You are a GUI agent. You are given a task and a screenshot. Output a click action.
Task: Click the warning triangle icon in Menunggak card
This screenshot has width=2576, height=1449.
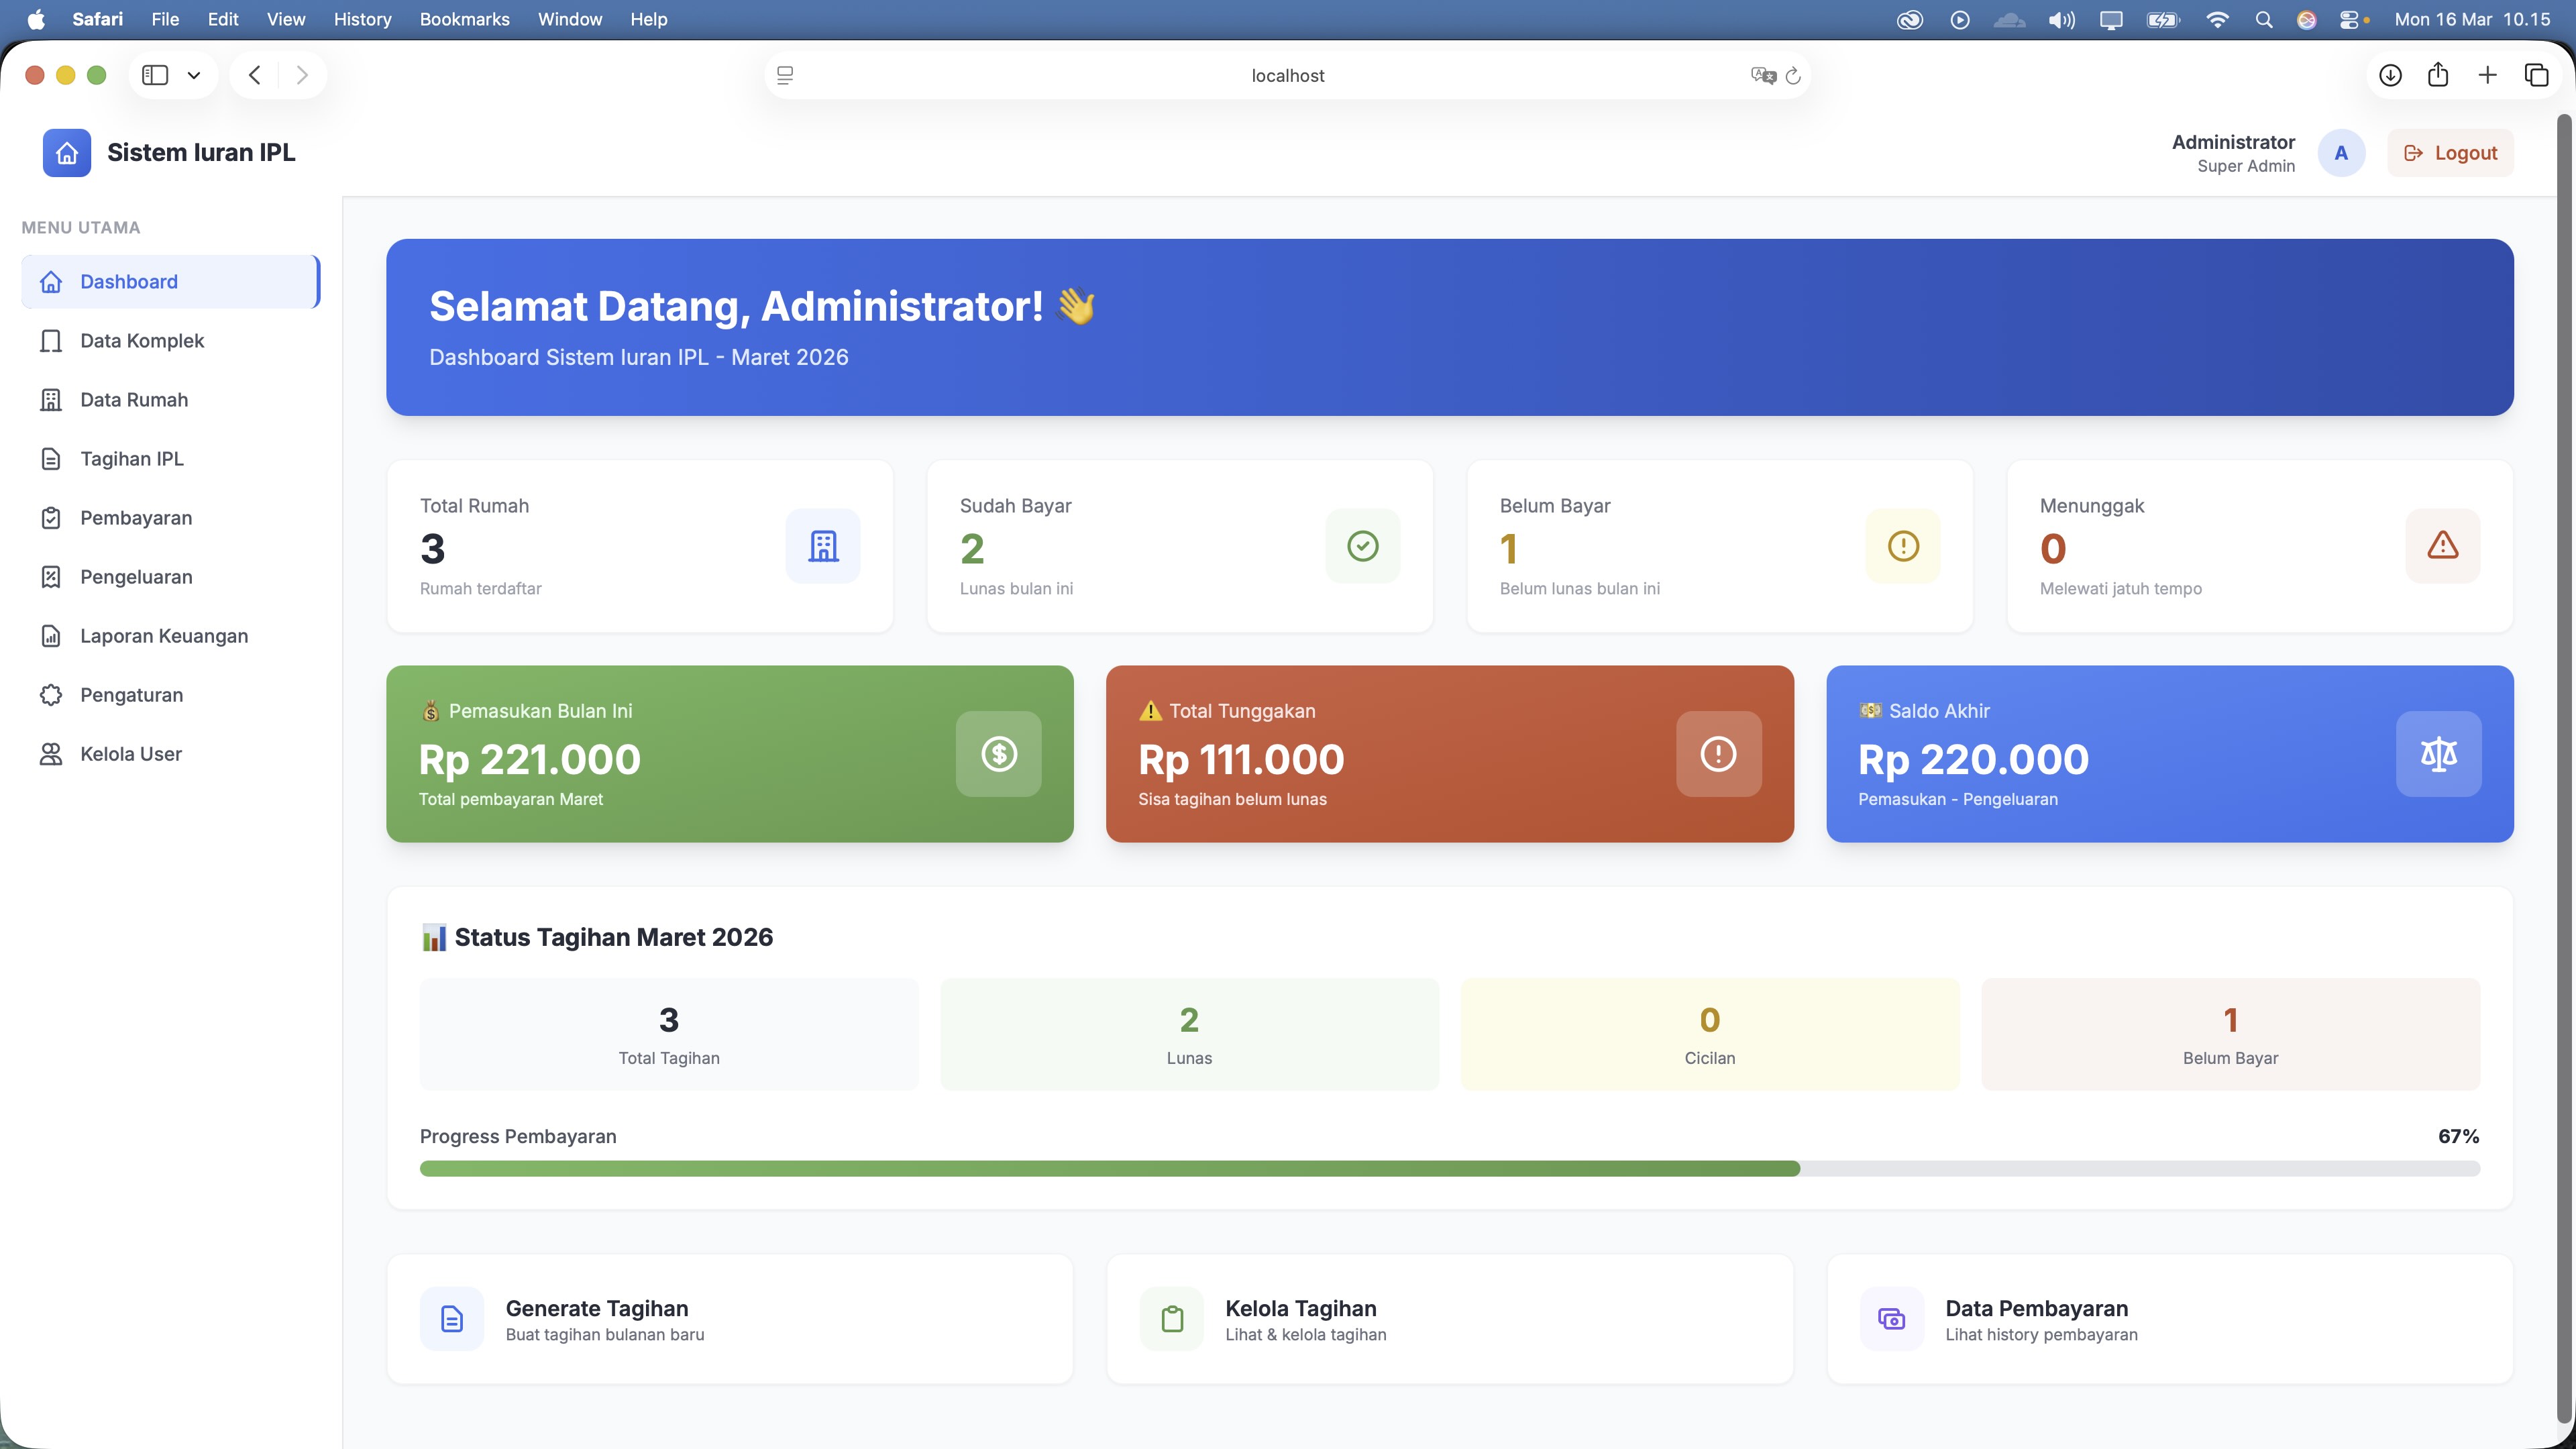[2443, 546]
